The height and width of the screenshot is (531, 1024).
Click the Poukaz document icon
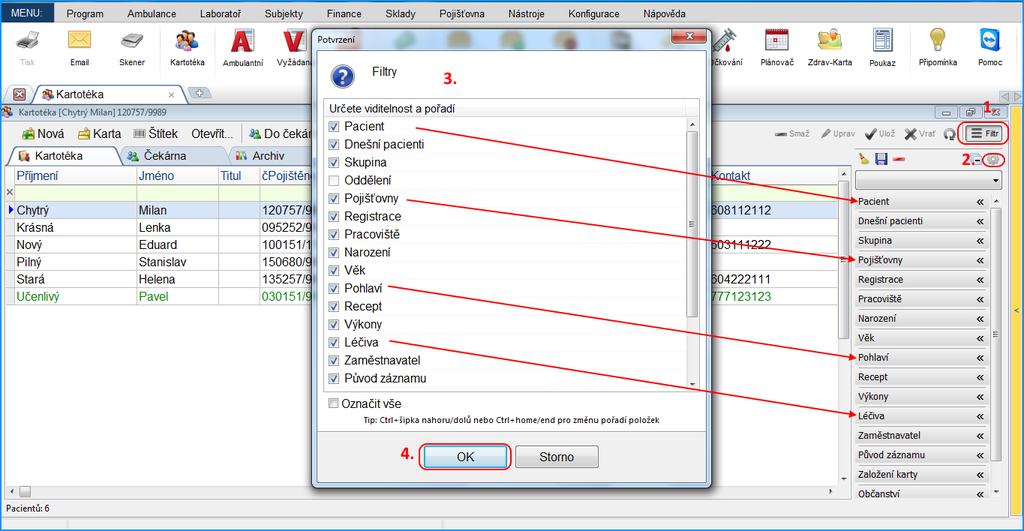point(882,42)
